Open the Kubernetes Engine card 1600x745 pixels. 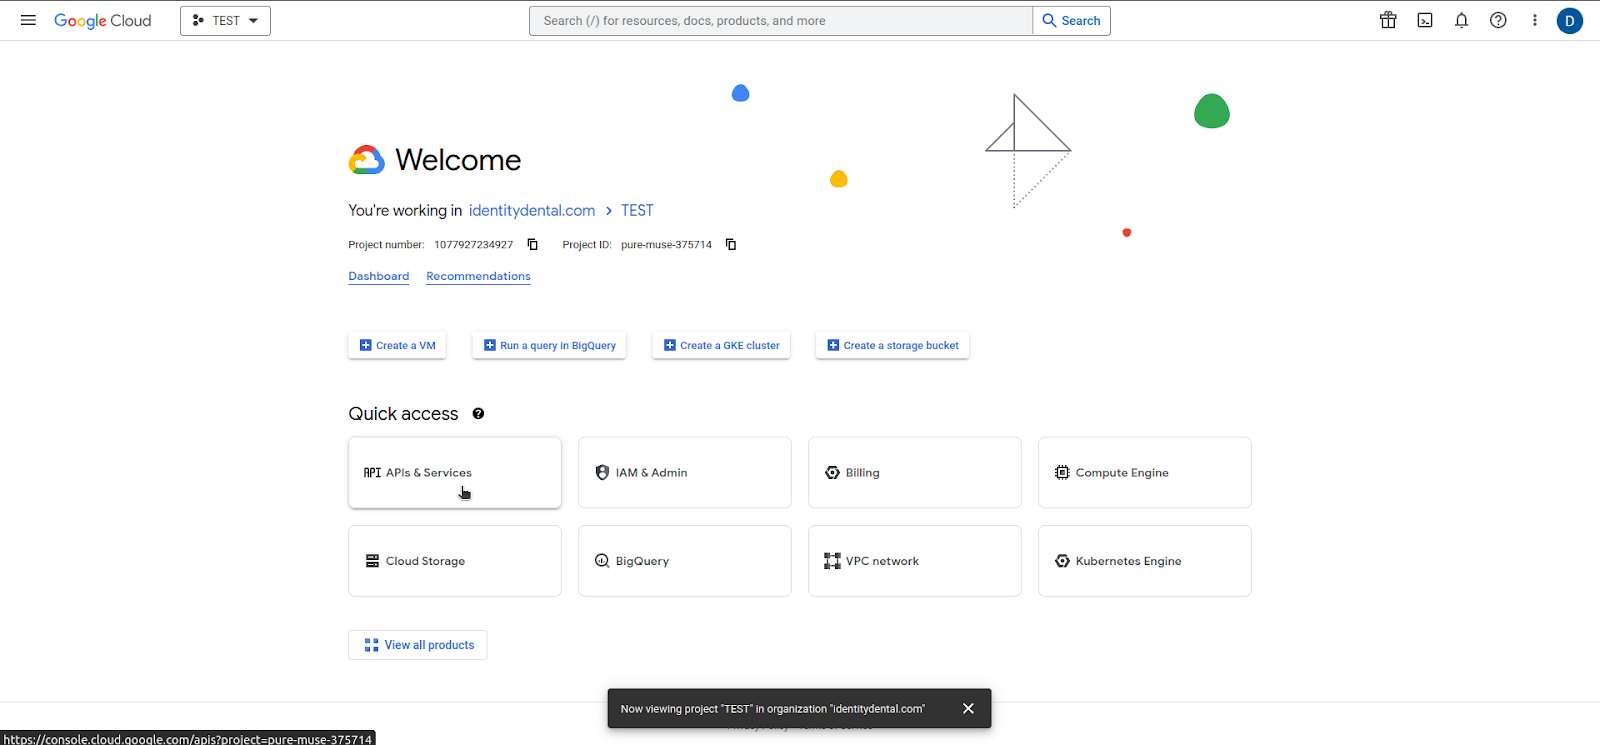[x=1145, y=561]
